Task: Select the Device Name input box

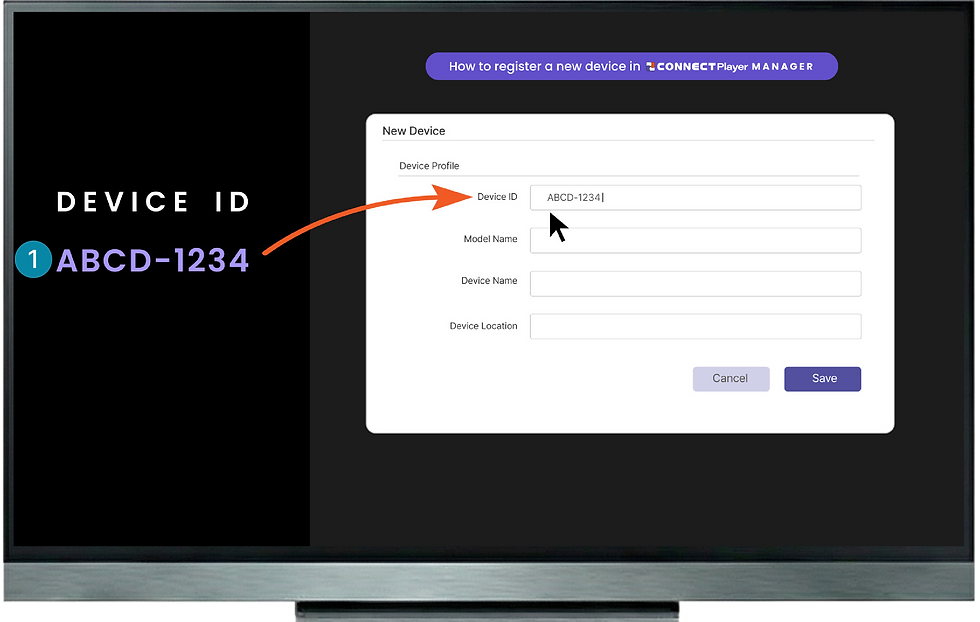Action: tap(696, 284)
